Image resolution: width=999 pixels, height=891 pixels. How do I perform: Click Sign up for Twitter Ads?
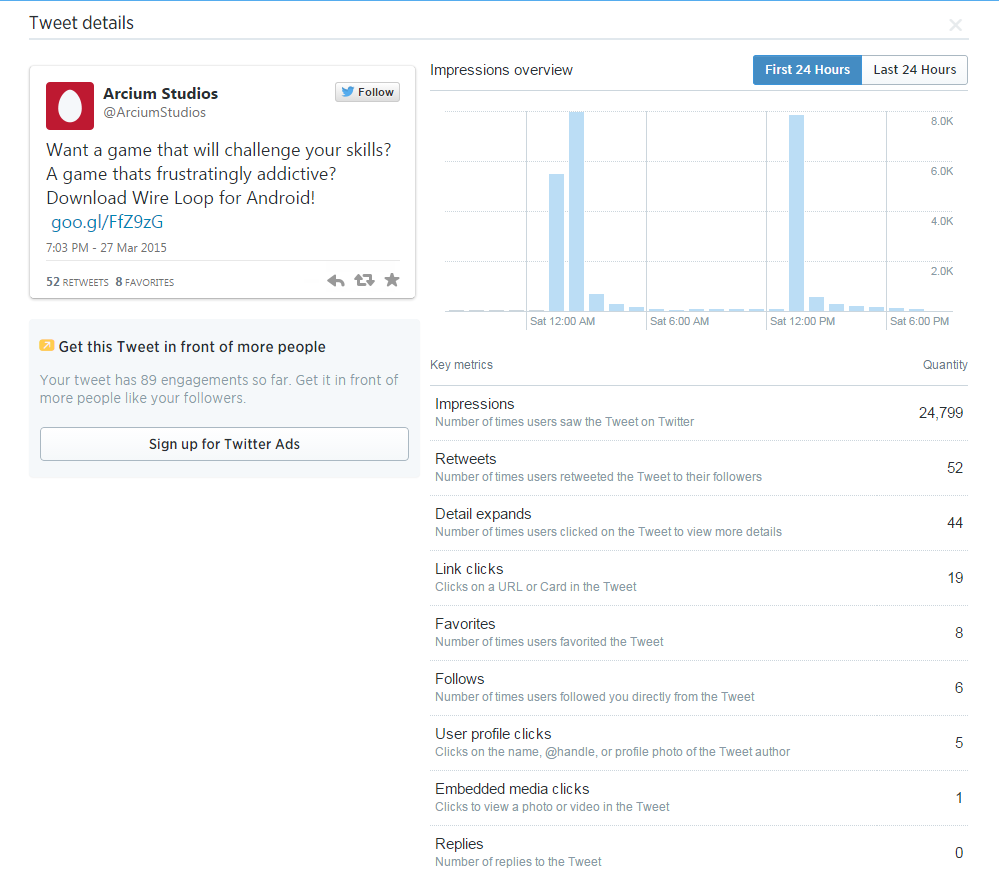pyautogui.click(x=224, y=444)
